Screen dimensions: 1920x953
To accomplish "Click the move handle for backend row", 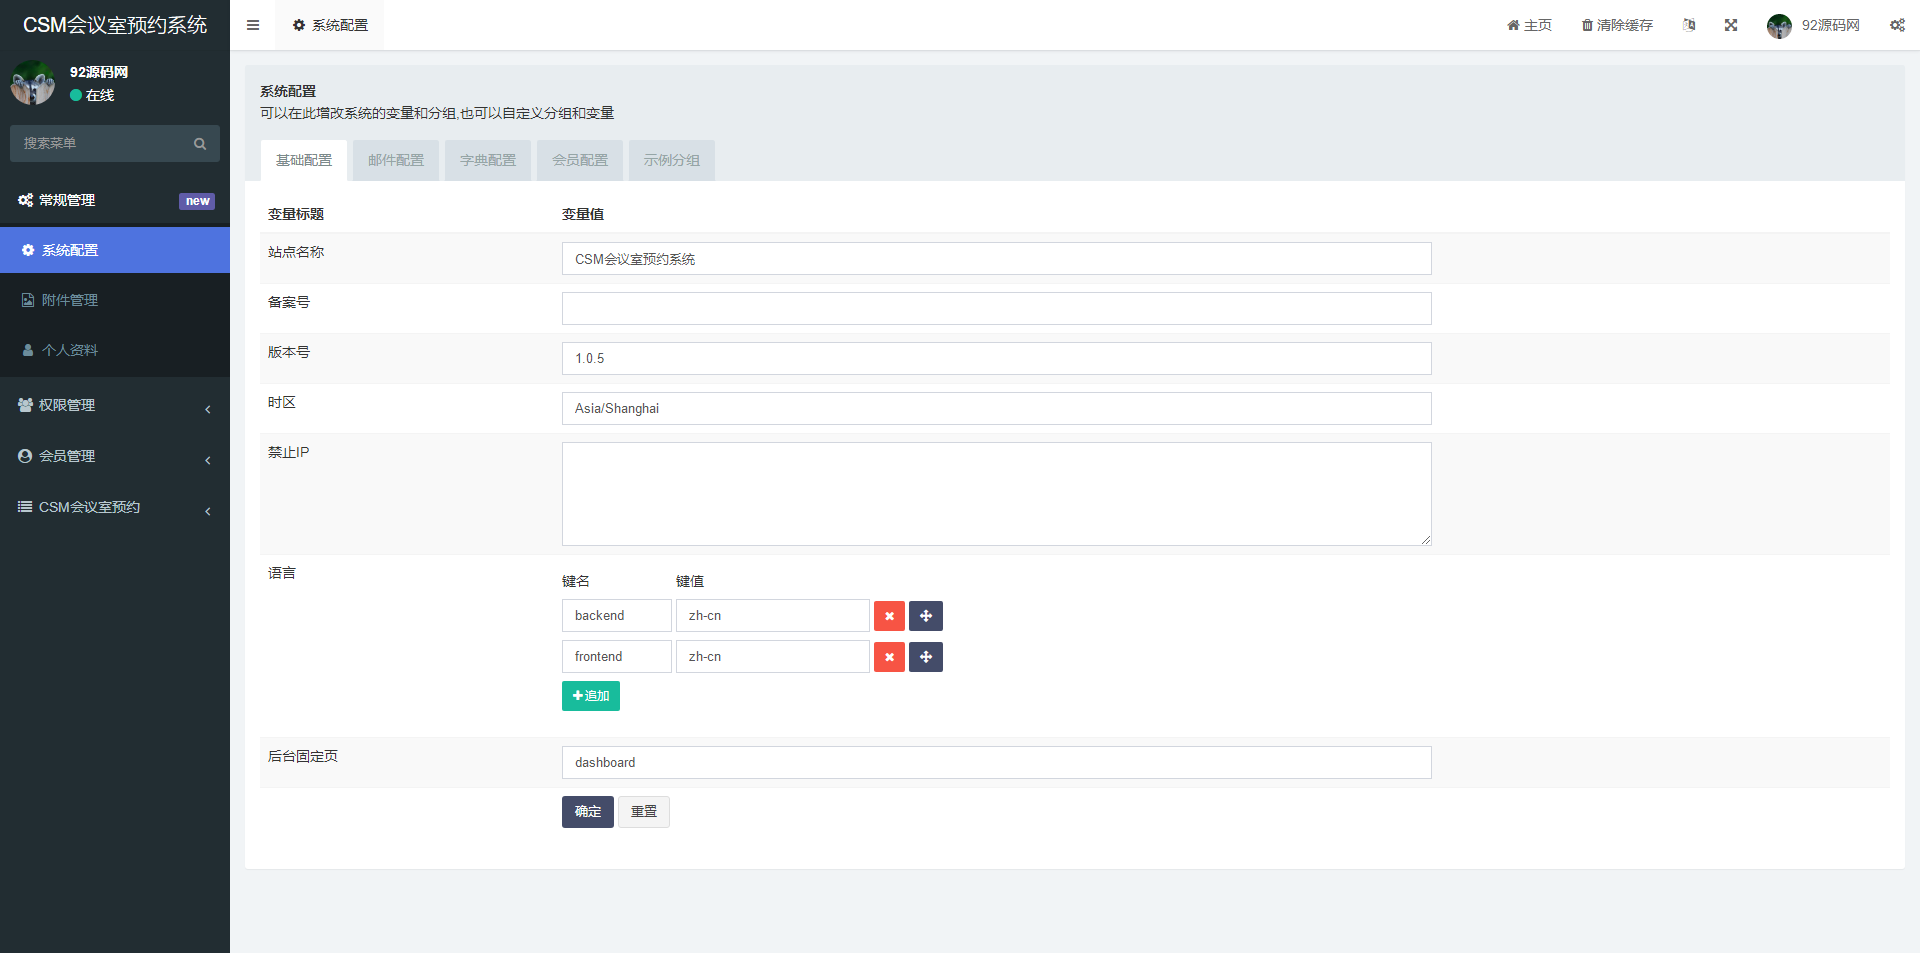I will pyautogui.click(x=926, y=616).
